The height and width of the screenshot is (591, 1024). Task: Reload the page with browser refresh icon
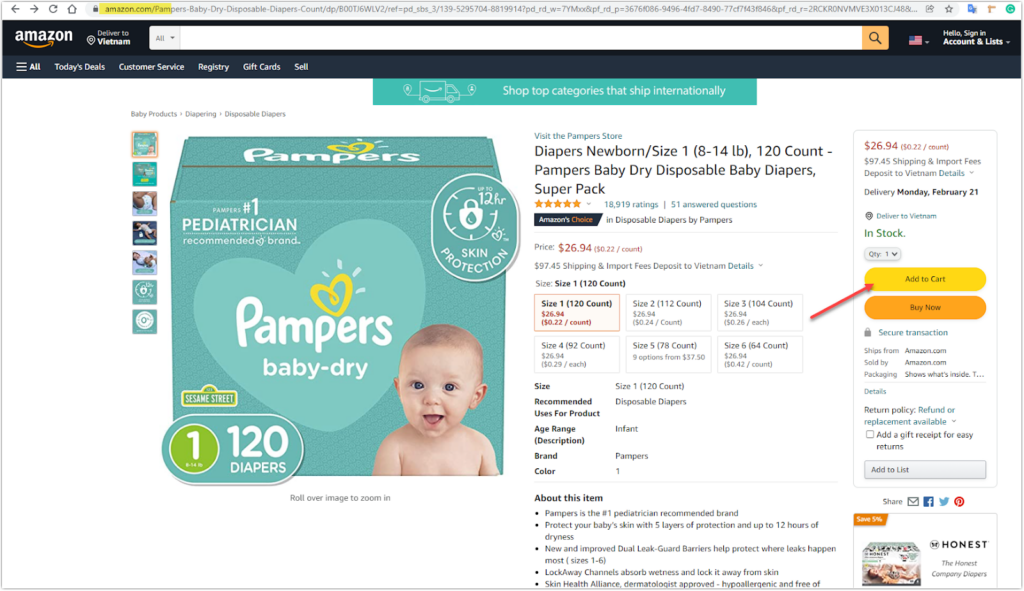tap(53, 9)
